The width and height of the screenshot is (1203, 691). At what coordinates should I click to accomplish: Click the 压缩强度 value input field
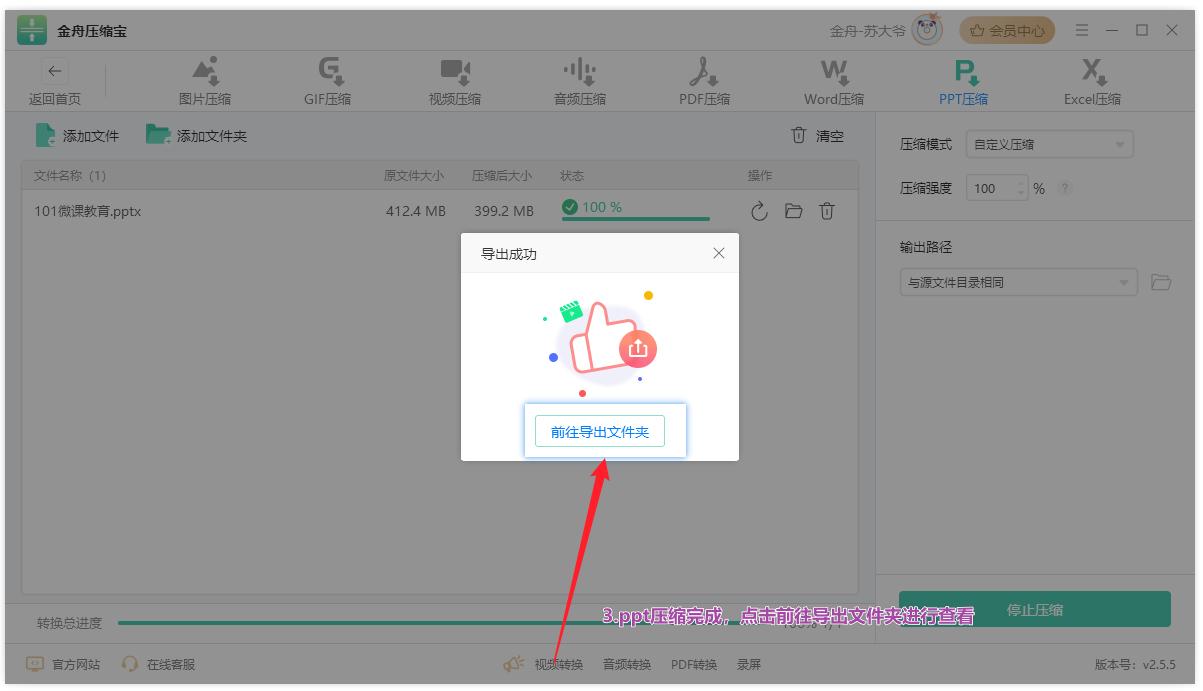pyautogui.click(x=989, y=188)
